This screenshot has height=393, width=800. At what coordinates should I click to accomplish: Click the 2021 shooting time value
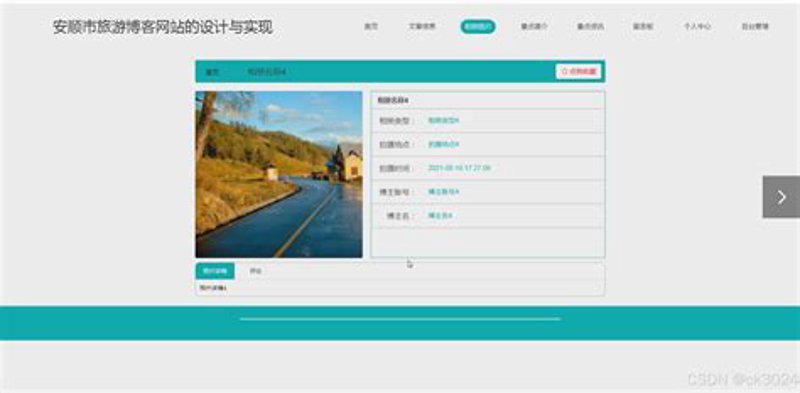click(459, 168)
